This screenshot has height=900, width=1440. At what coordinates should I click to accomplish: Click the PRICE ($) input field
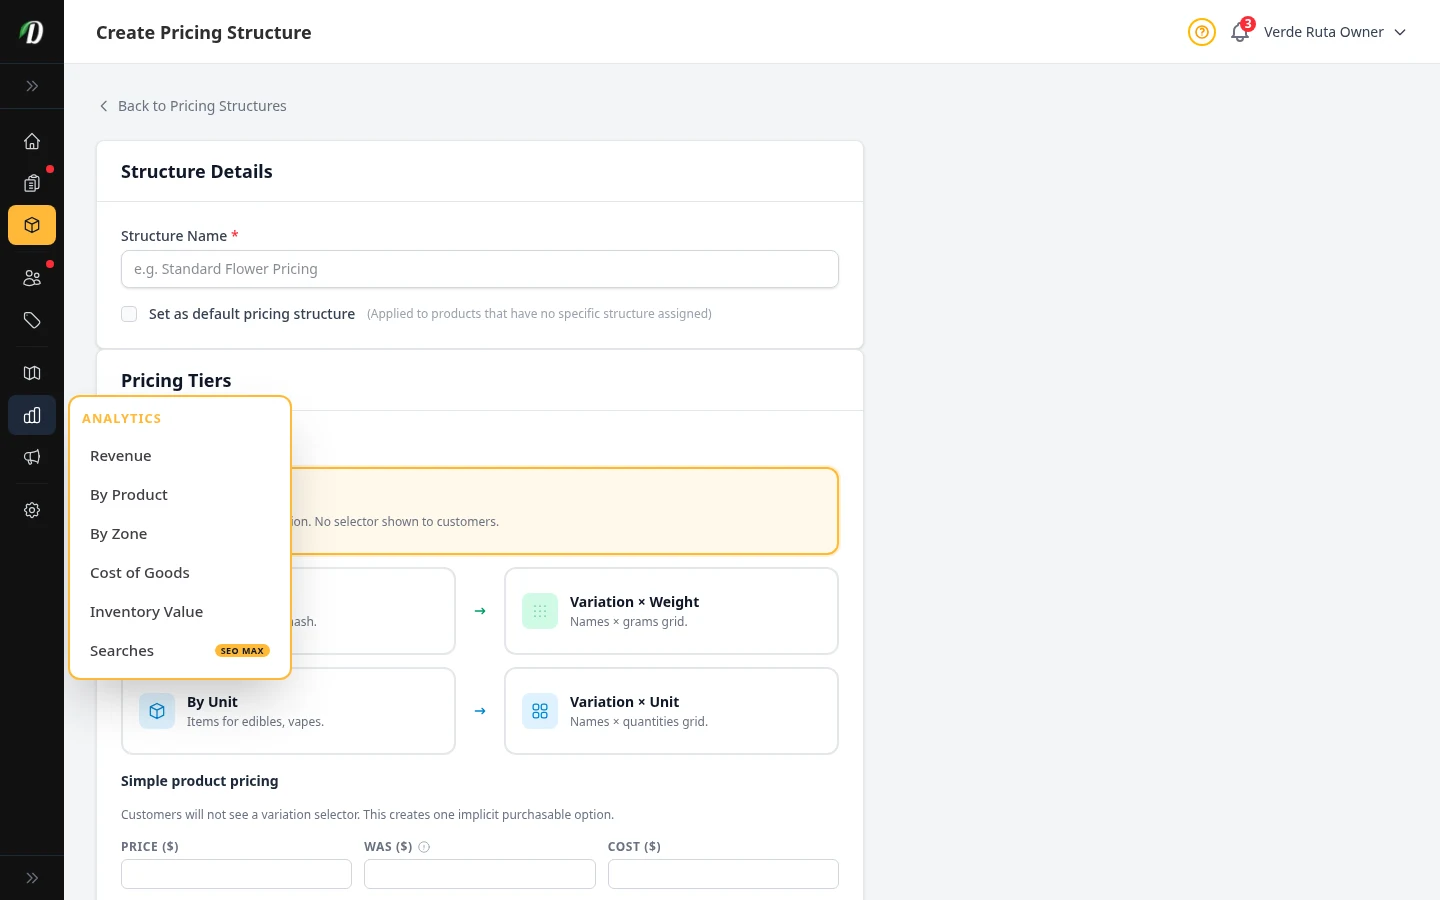[x=236, y=873]
